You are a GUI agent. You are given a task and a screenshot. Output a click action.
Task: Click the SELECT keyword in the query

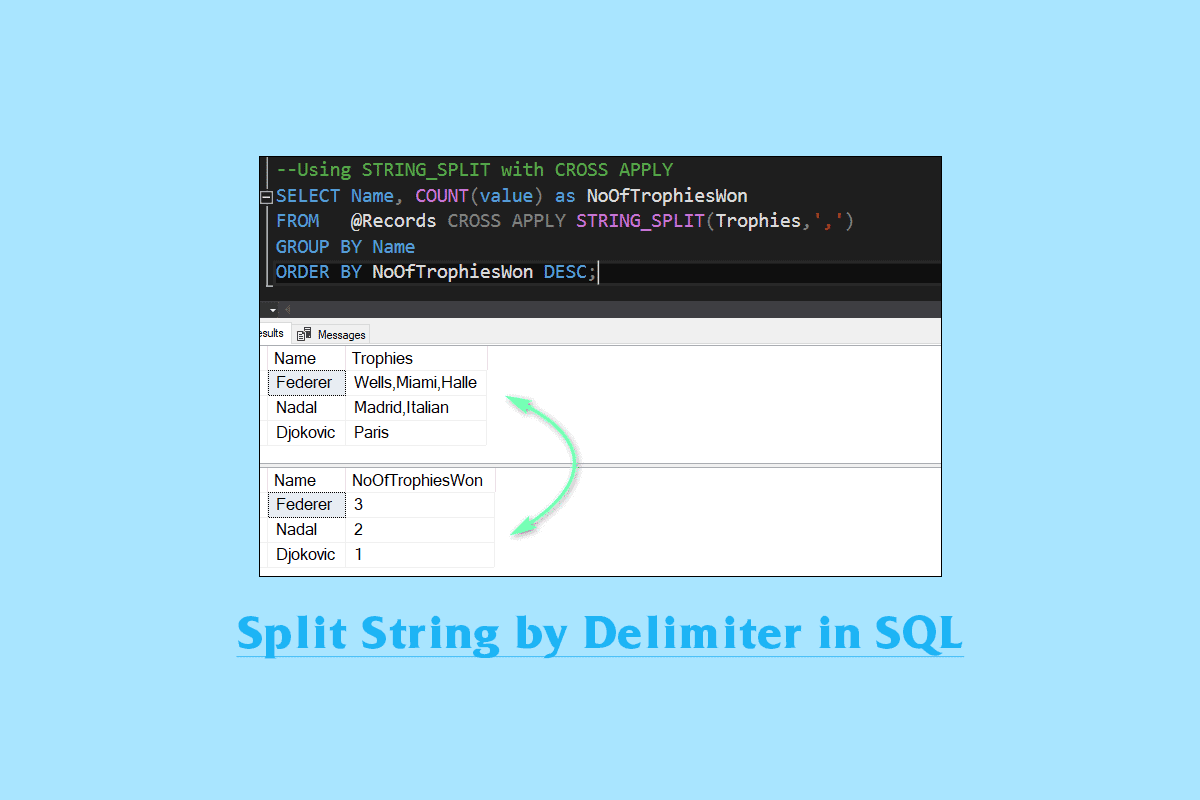307,195
